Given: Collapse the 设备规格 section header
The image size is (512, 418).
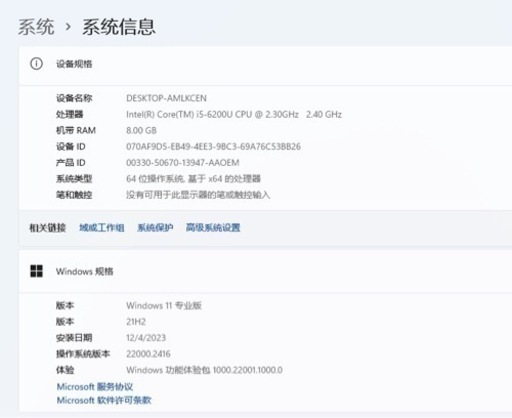Looking at the screenshot, I should pyautogui.click(x=266, y=64).
